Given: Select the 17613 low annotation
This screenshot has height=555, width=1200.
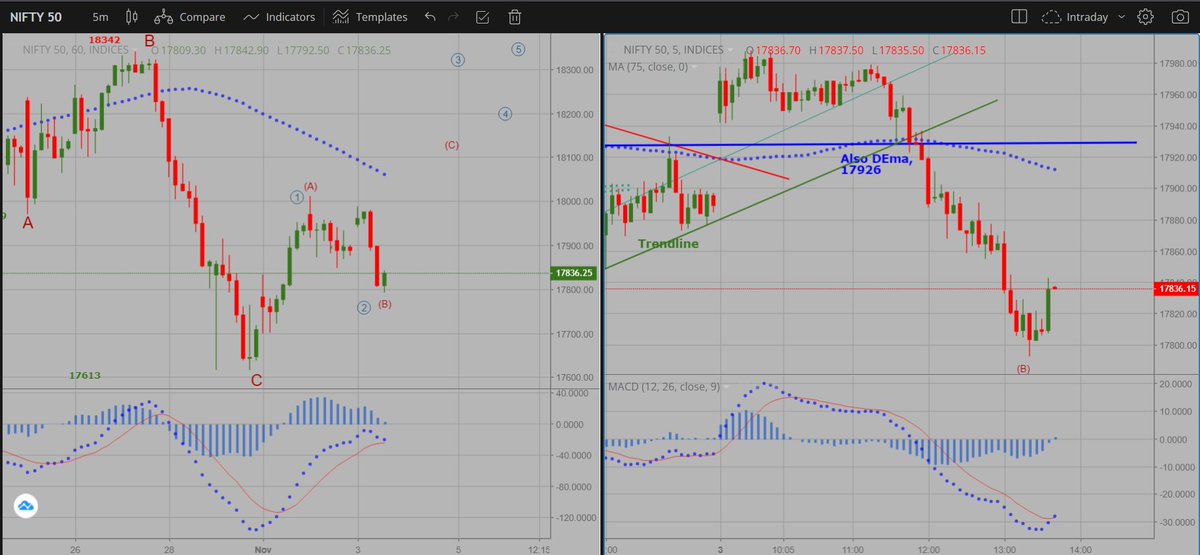Looking at the screenshot, I should (x=85, y=376).
